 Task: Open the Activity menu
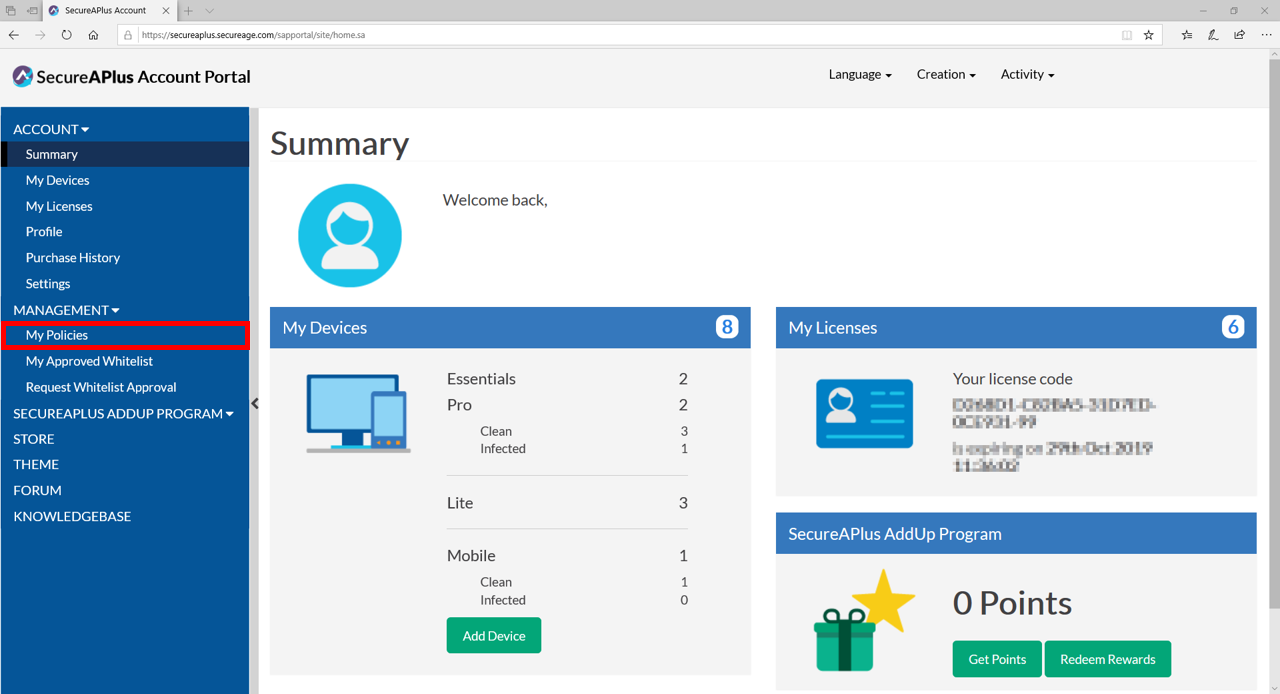[x=1025, y=74]
